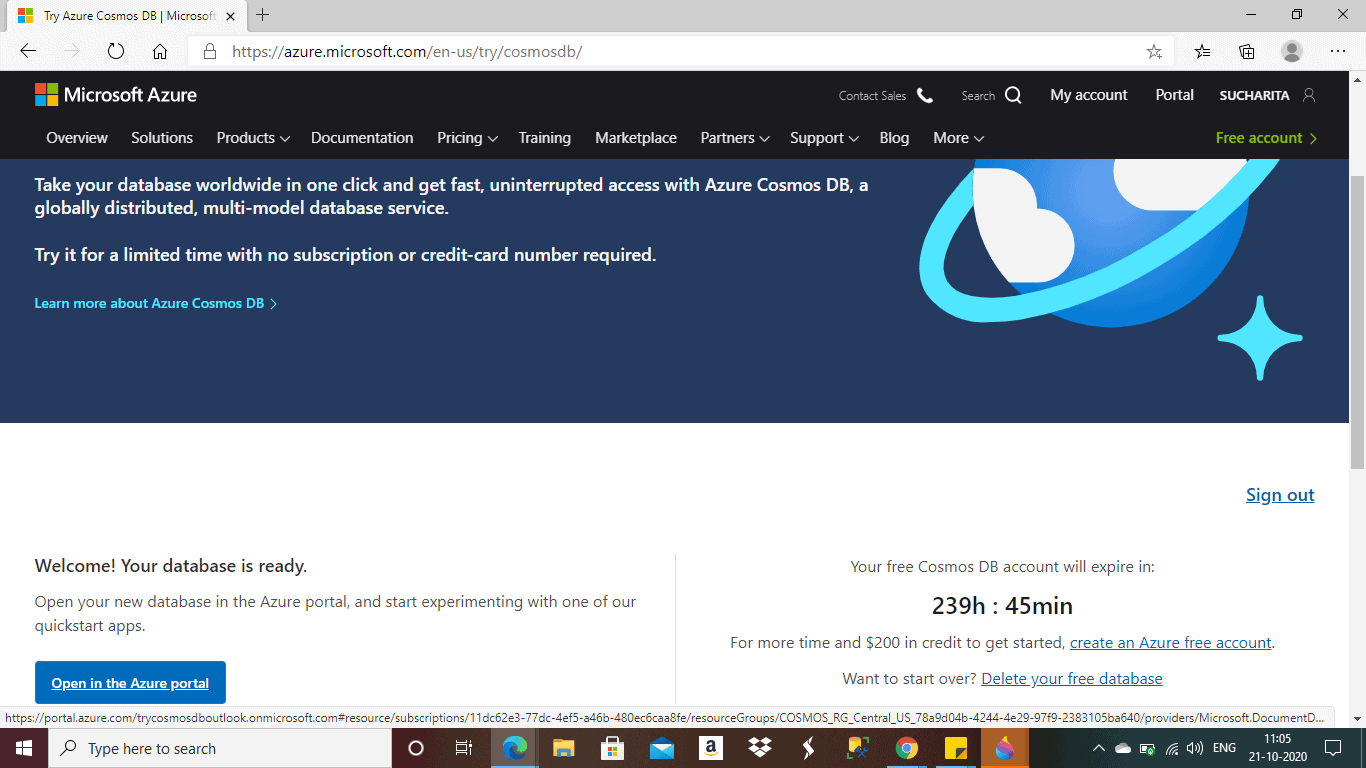The image size is (1366, 768).
Task: Open the Favorites list icon
Action: 1203,51
